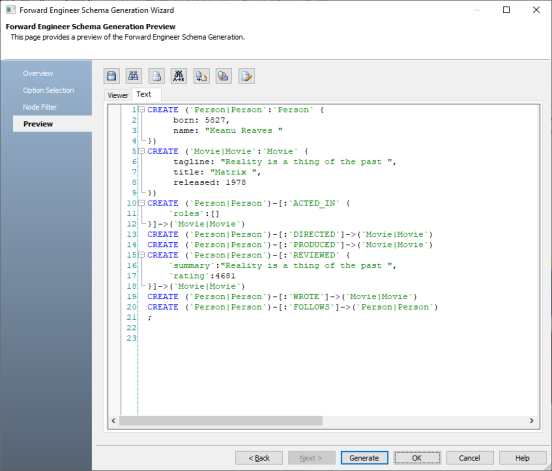Collapse the ACTED_IN block on line 10

(142, 203)
